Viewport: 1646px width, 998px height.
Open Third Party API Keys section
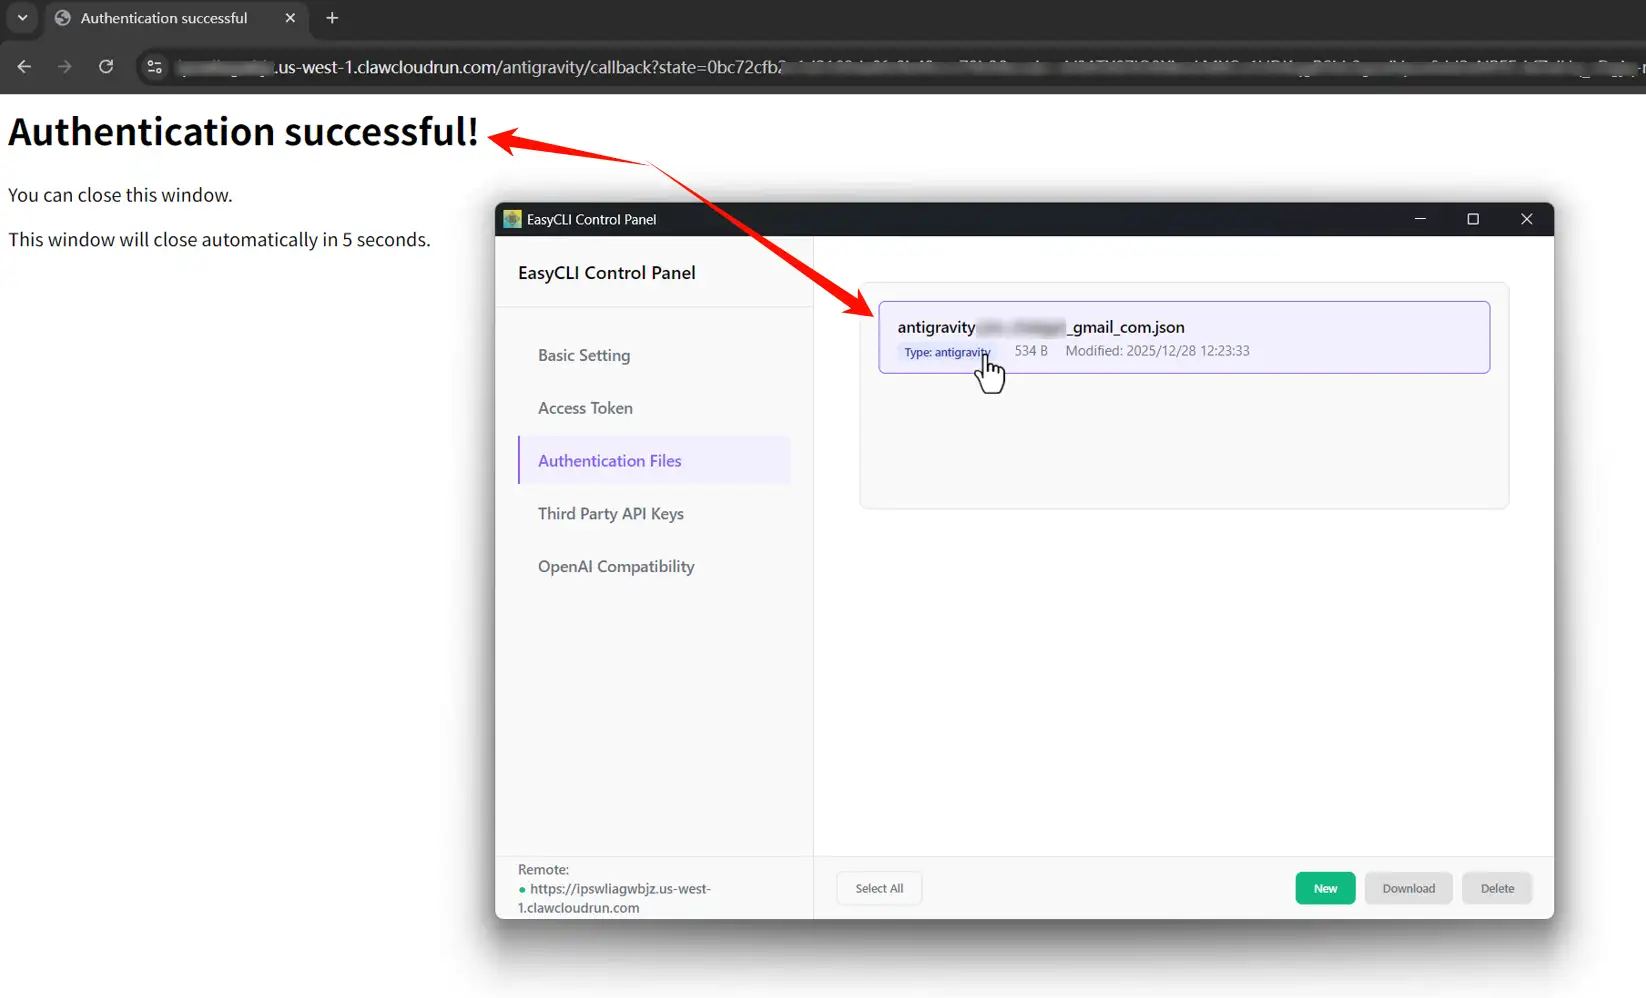pyautogui.click(x=610, y=514)
